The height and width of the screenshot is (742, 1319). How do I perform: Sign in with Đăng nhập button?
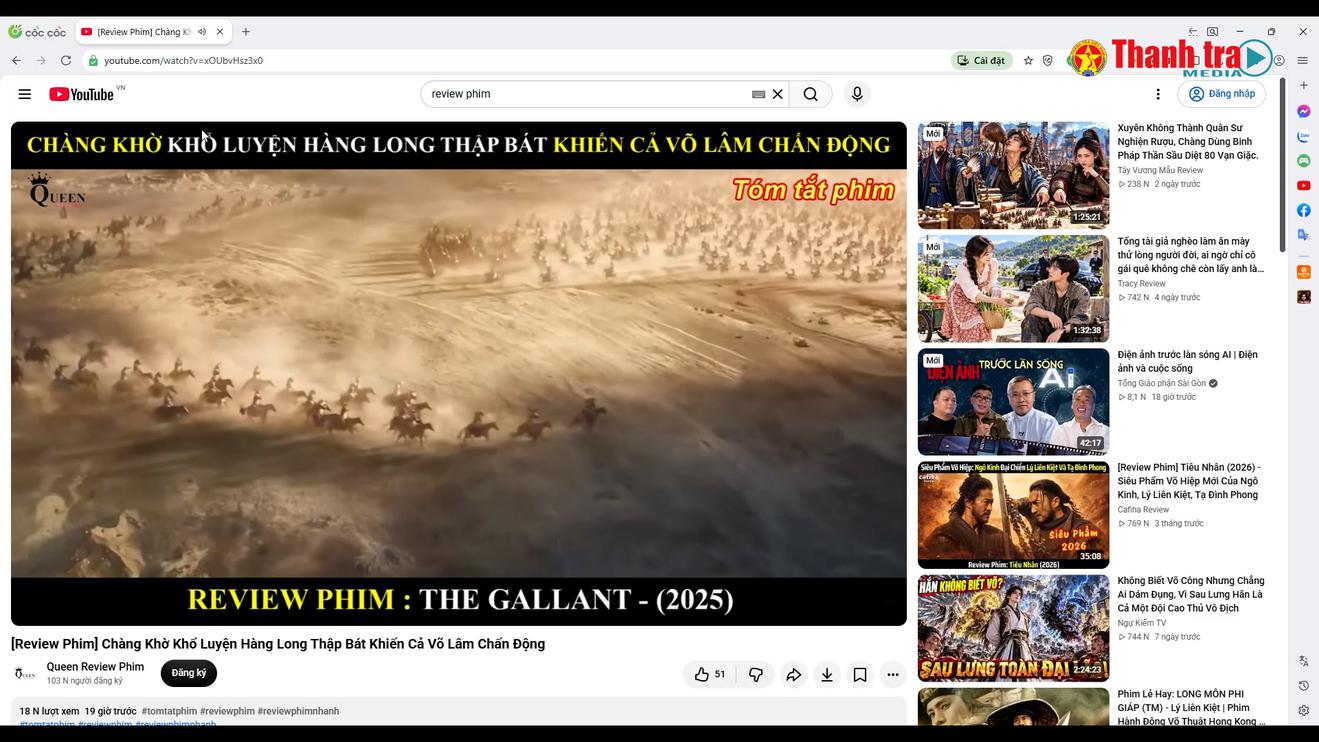(1222, 94)
